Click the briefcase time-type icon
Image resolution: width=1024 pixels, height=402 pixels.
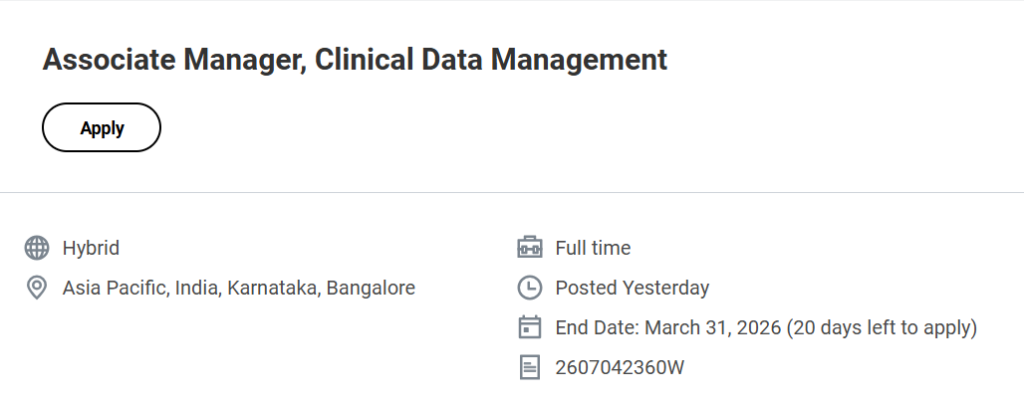529,248
